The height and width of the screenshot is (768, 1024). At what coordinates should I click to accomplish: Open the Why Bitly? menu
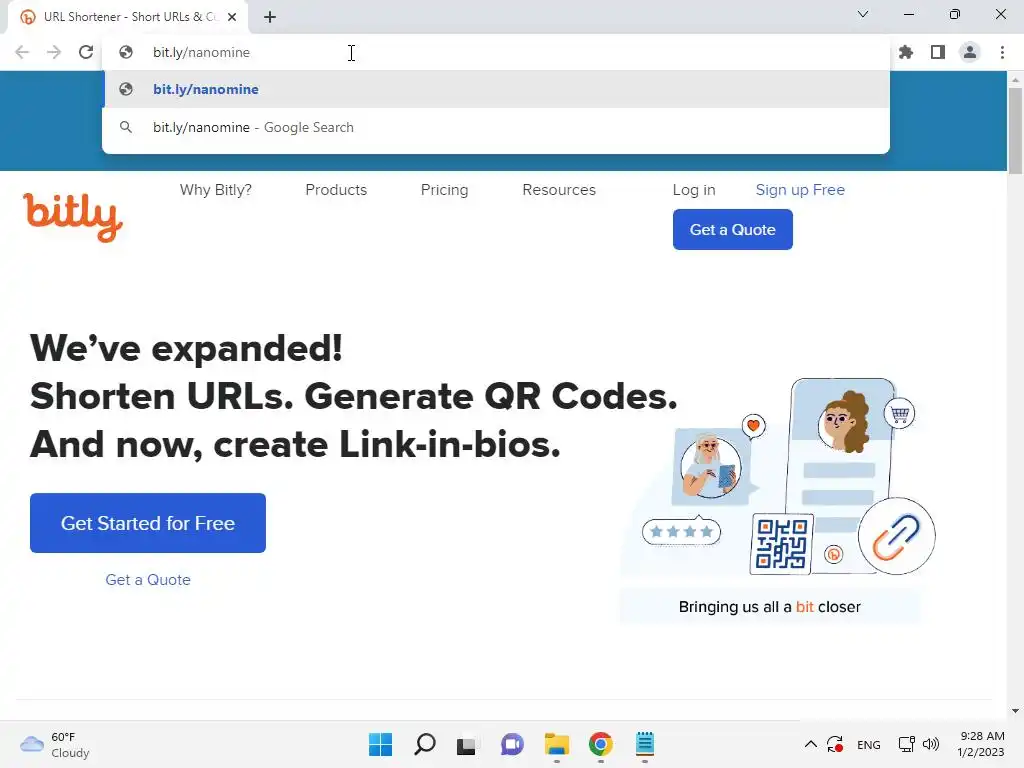(216, 190)
